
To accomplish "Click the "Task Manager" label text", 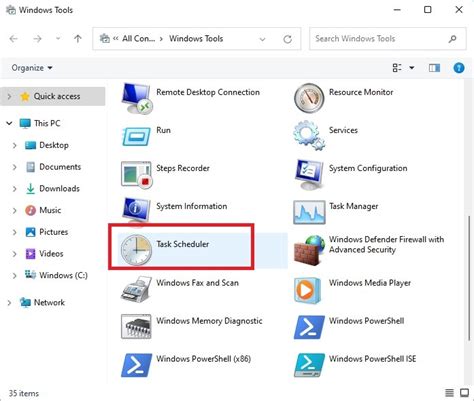I will tap(354, 206).
